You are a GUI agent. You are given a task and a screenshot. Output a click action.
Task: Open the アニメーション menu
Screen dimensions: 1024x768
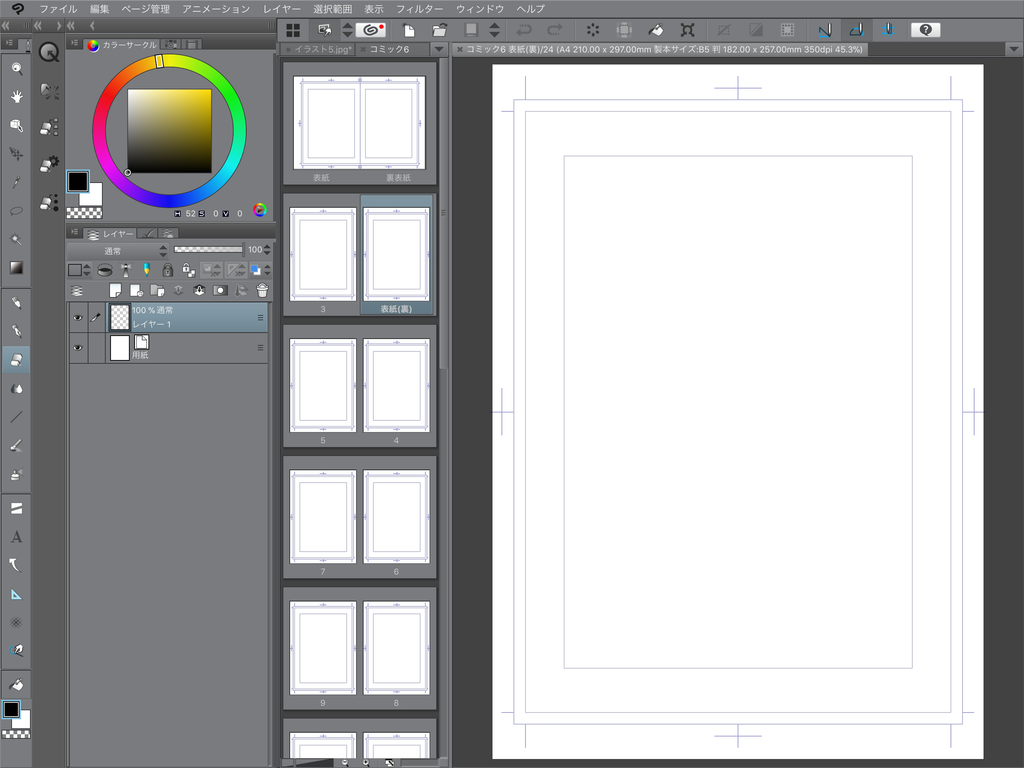point(216,9)
